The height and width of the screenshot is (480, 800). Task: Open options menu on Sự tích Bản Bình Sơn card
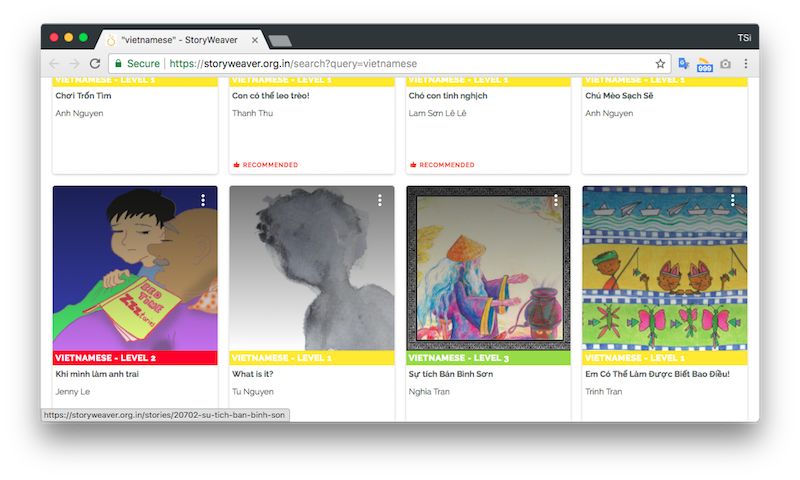tap(556, 200)
